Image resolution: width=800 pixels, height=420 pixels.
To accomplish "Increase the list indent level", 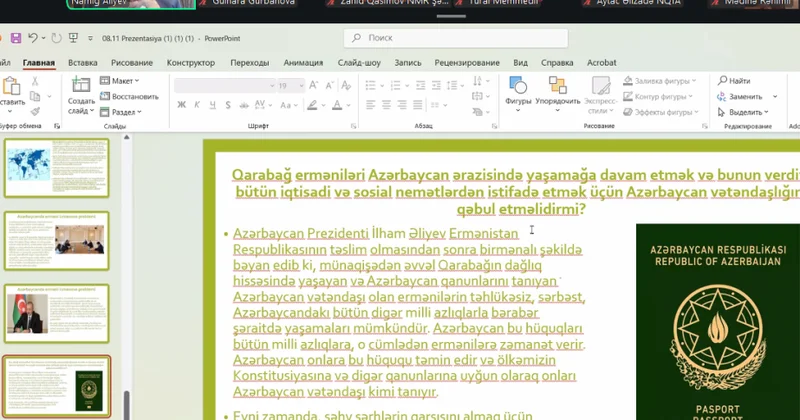I will (436, 85).
